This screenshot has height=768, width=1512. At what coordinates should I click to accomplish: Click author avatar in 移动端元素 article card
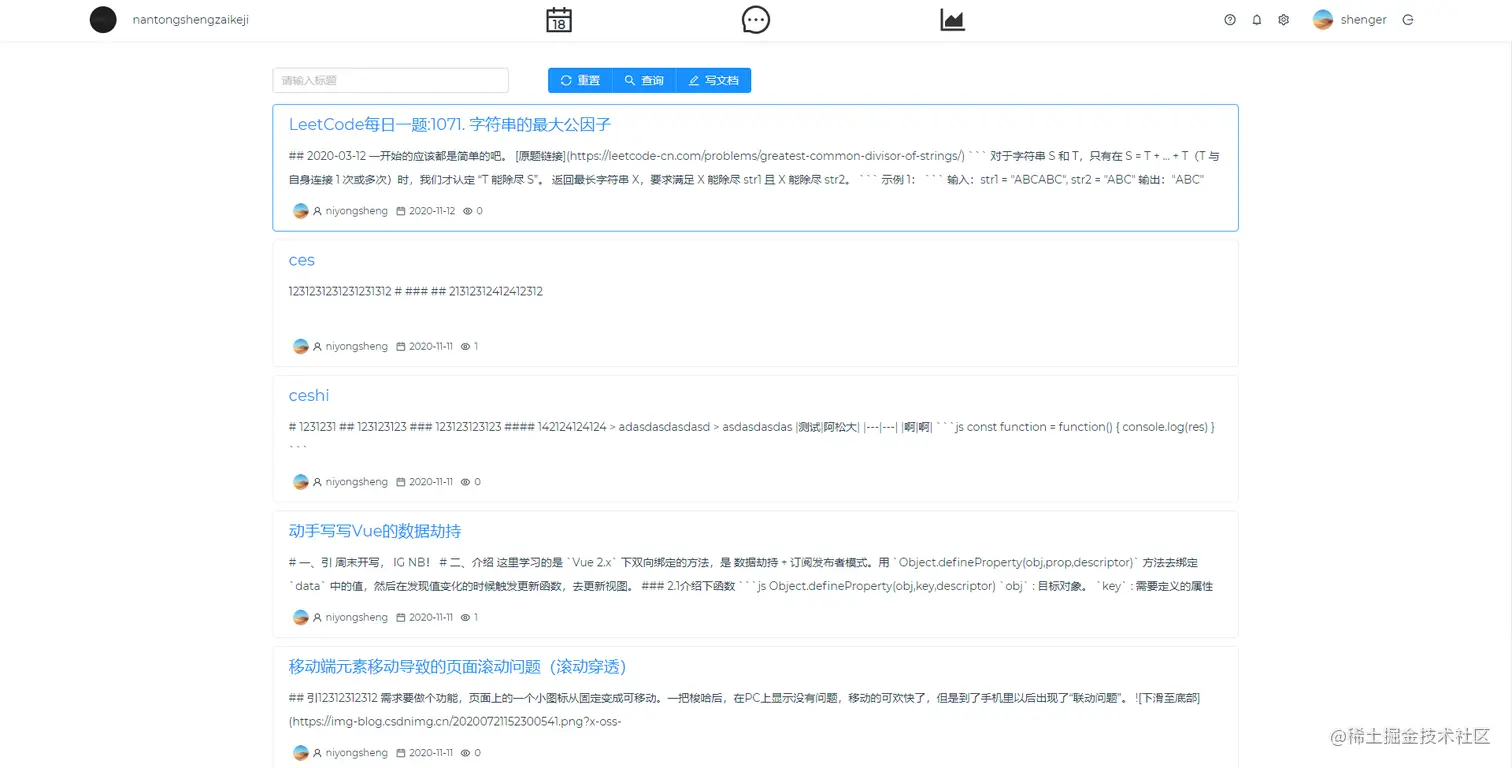click(301, 753)
